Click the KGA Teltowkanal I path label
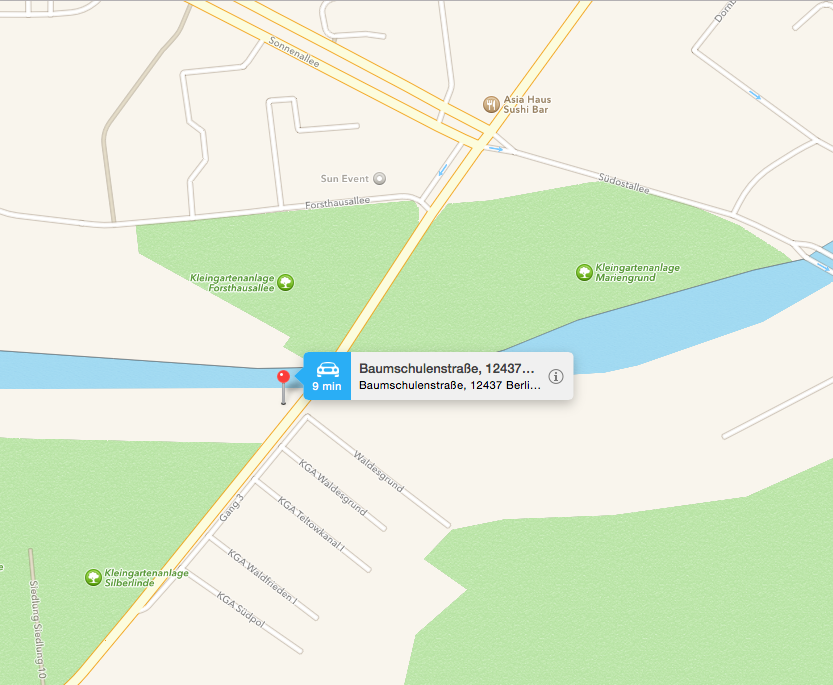 311,523
